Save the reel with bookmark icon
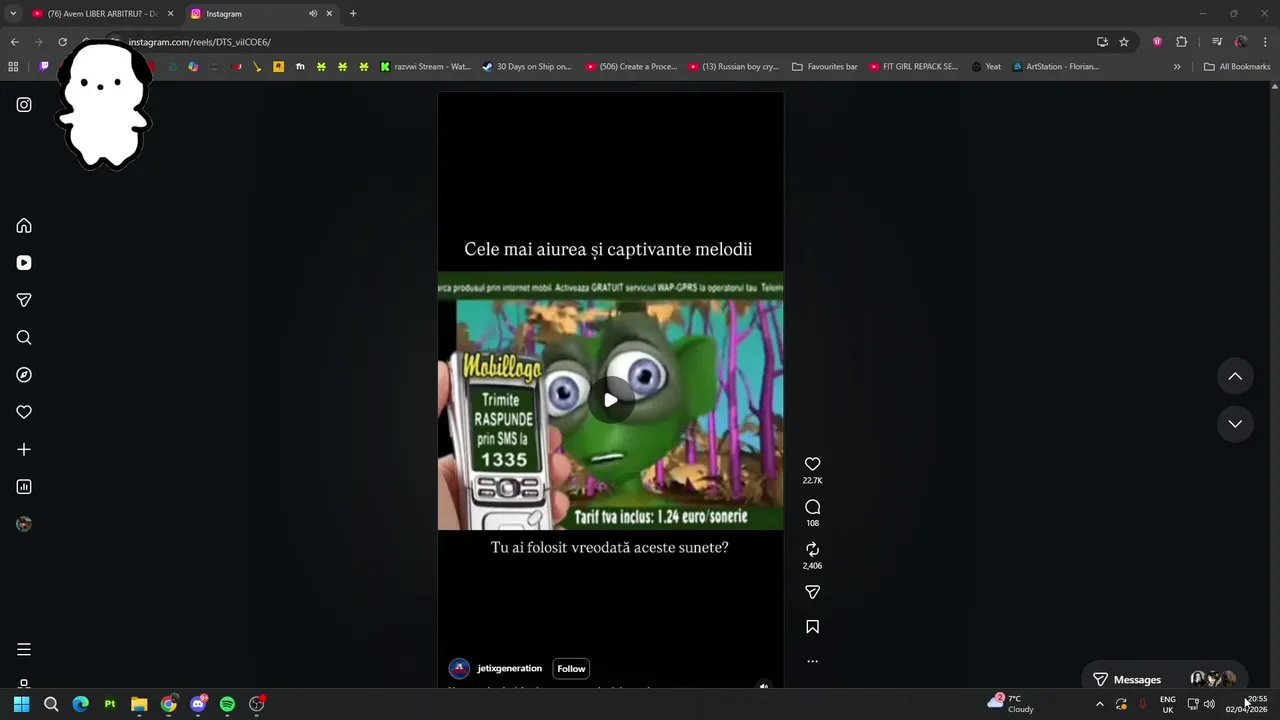The width and height of the screenshot is (1280, 720). [812, 627]
